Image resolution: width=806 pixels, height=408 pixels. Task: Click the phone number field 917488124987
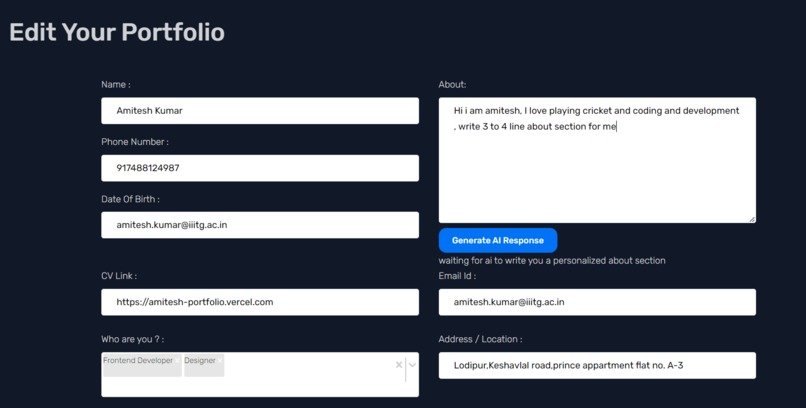coord(260,168)
